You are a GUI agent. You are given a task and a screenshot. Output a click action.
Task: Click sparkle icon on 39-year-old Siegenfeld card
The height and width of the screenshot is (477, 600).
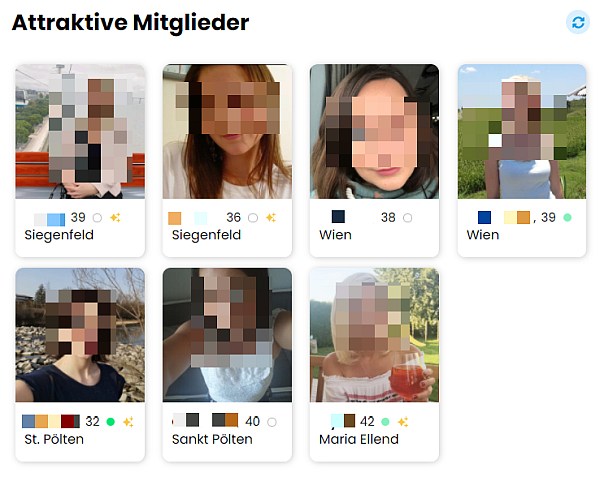tap(115, 218)
